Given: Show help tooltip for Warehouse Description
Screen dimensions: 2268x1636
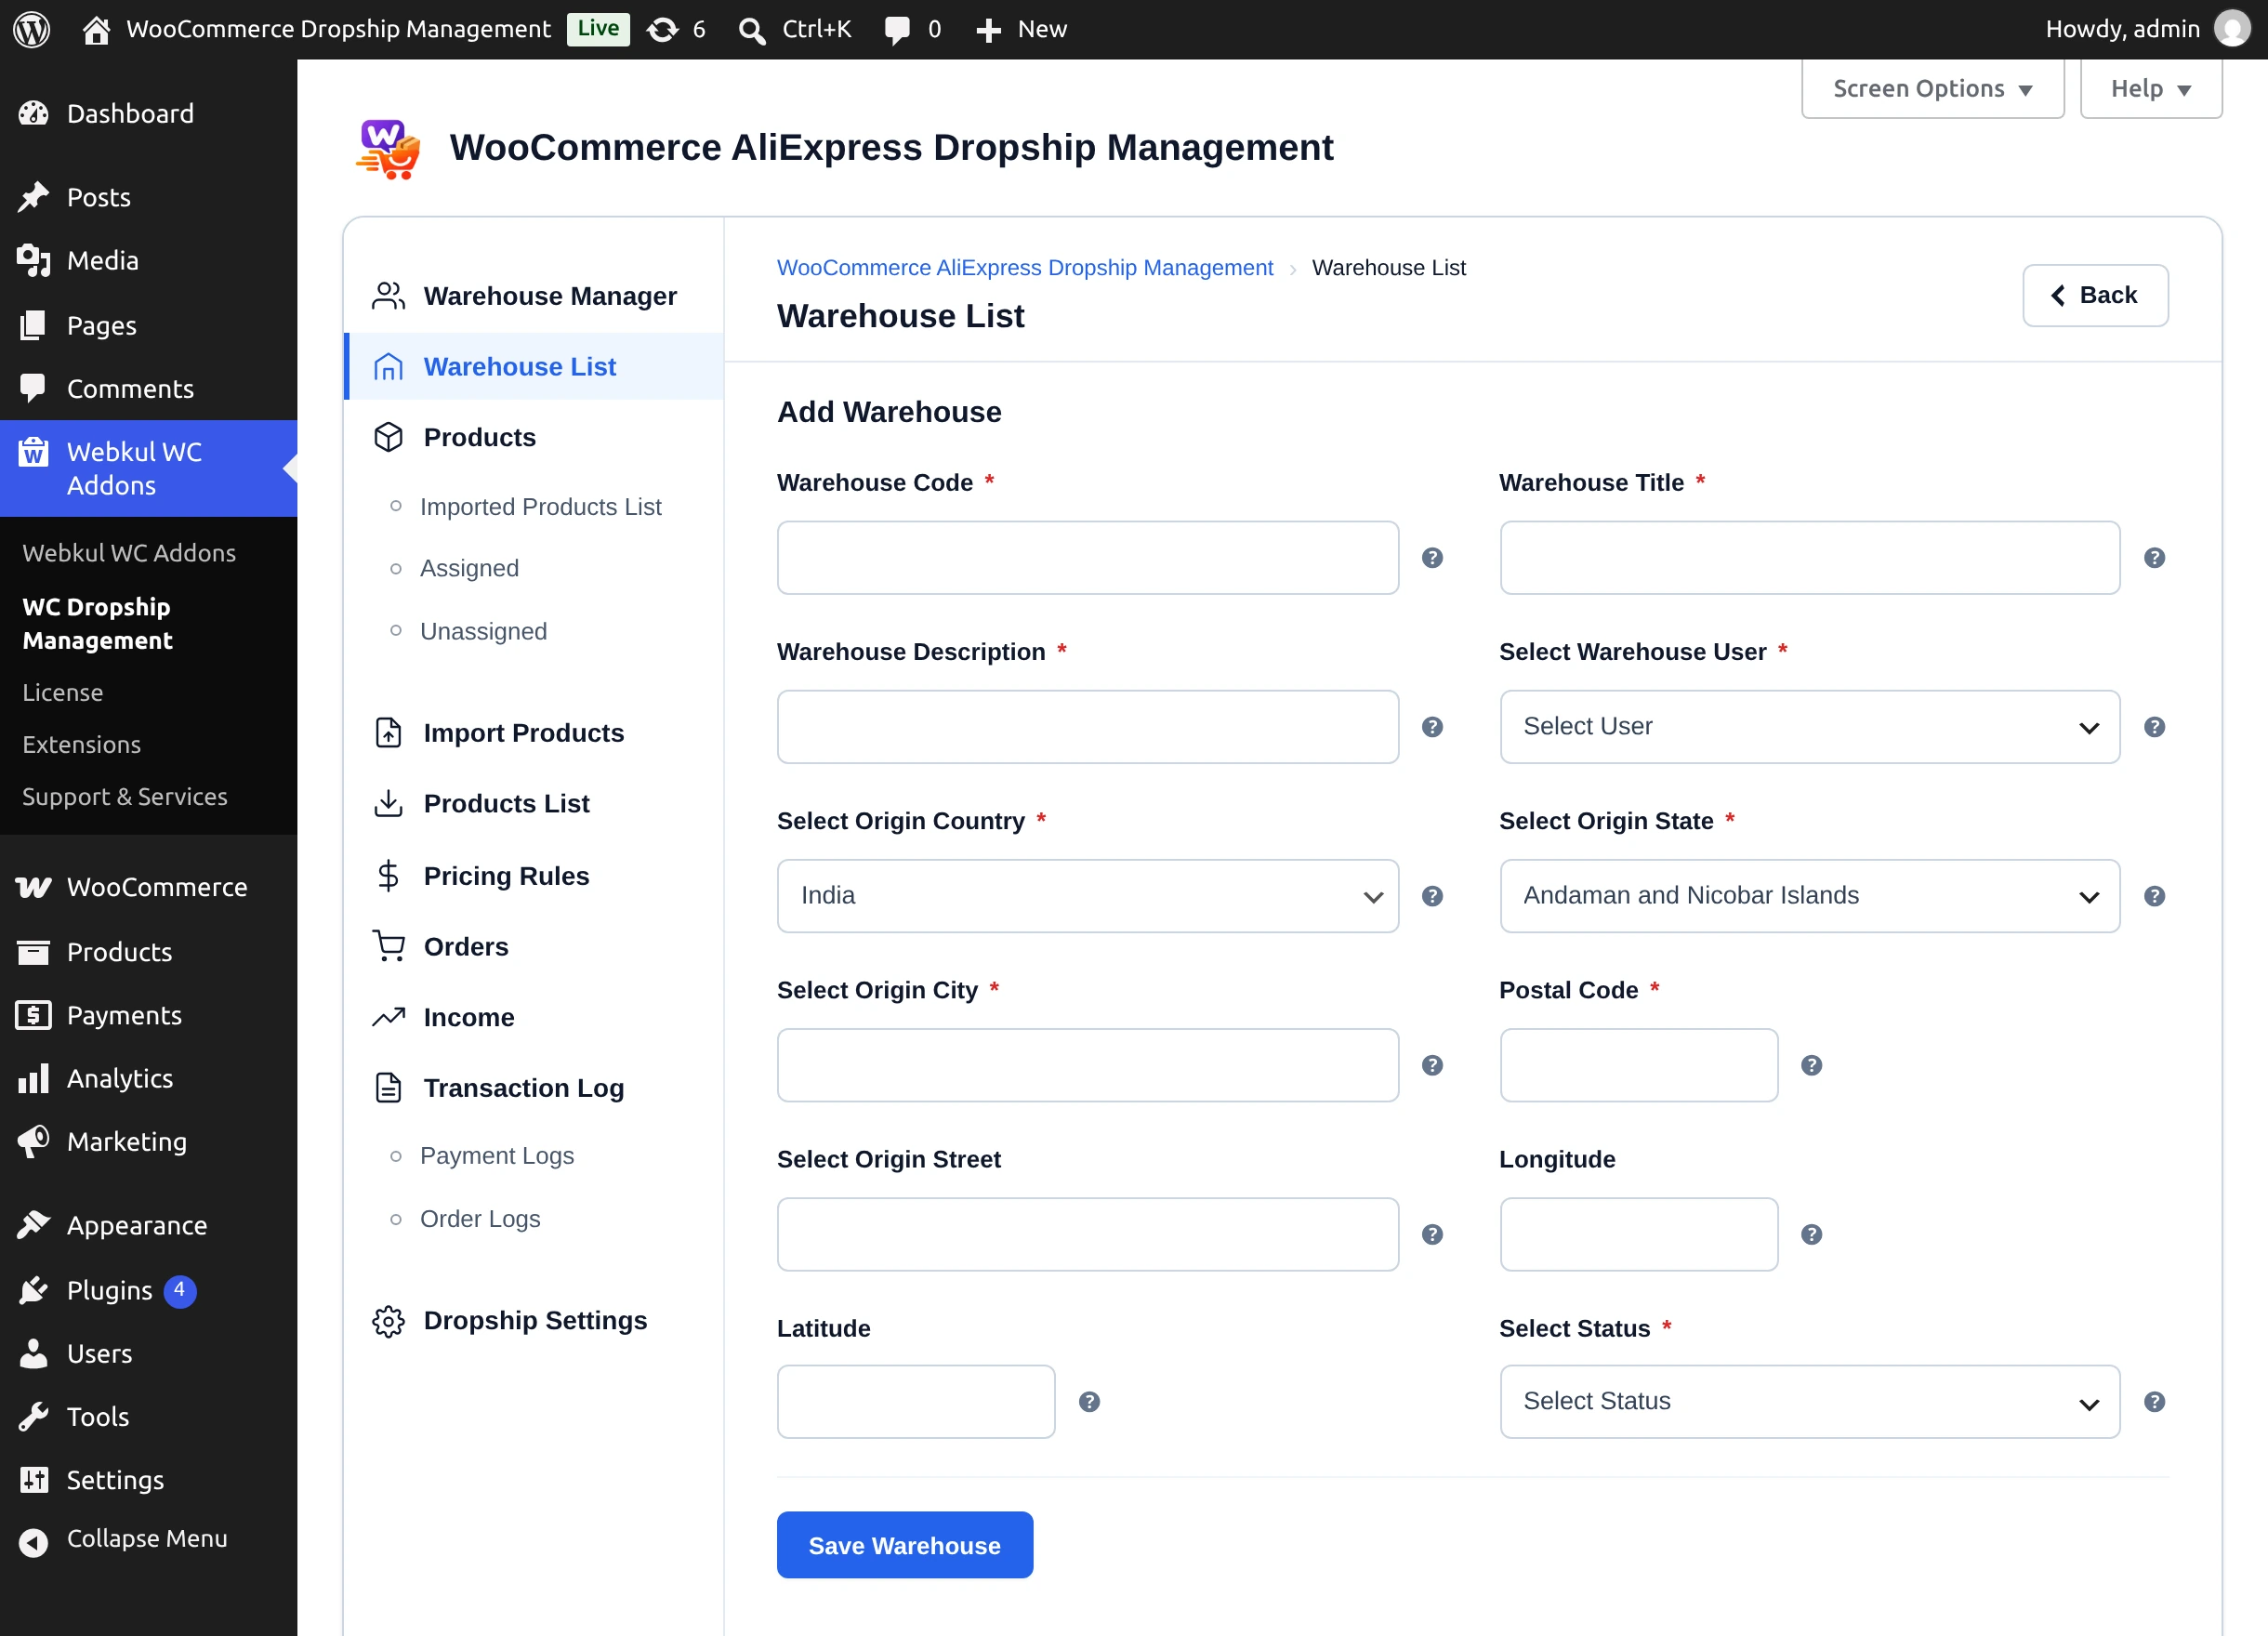Looking at the screenshot, I should click(1432, 727).
